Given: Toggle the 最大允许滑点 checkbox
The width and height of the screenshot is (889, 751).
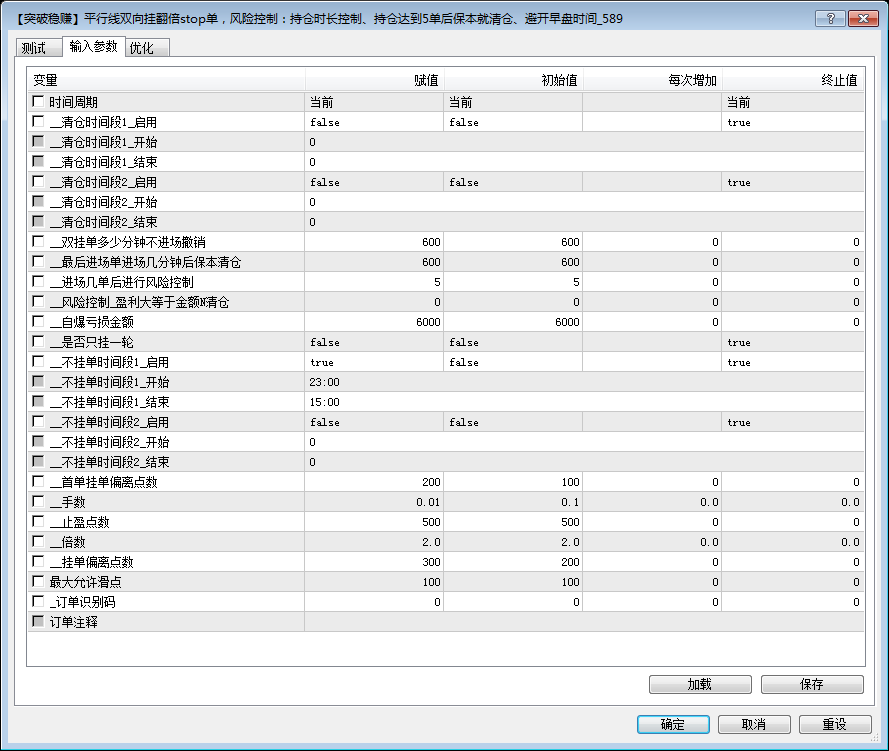Looking at the screenshot, I should (x=38, y=581).
